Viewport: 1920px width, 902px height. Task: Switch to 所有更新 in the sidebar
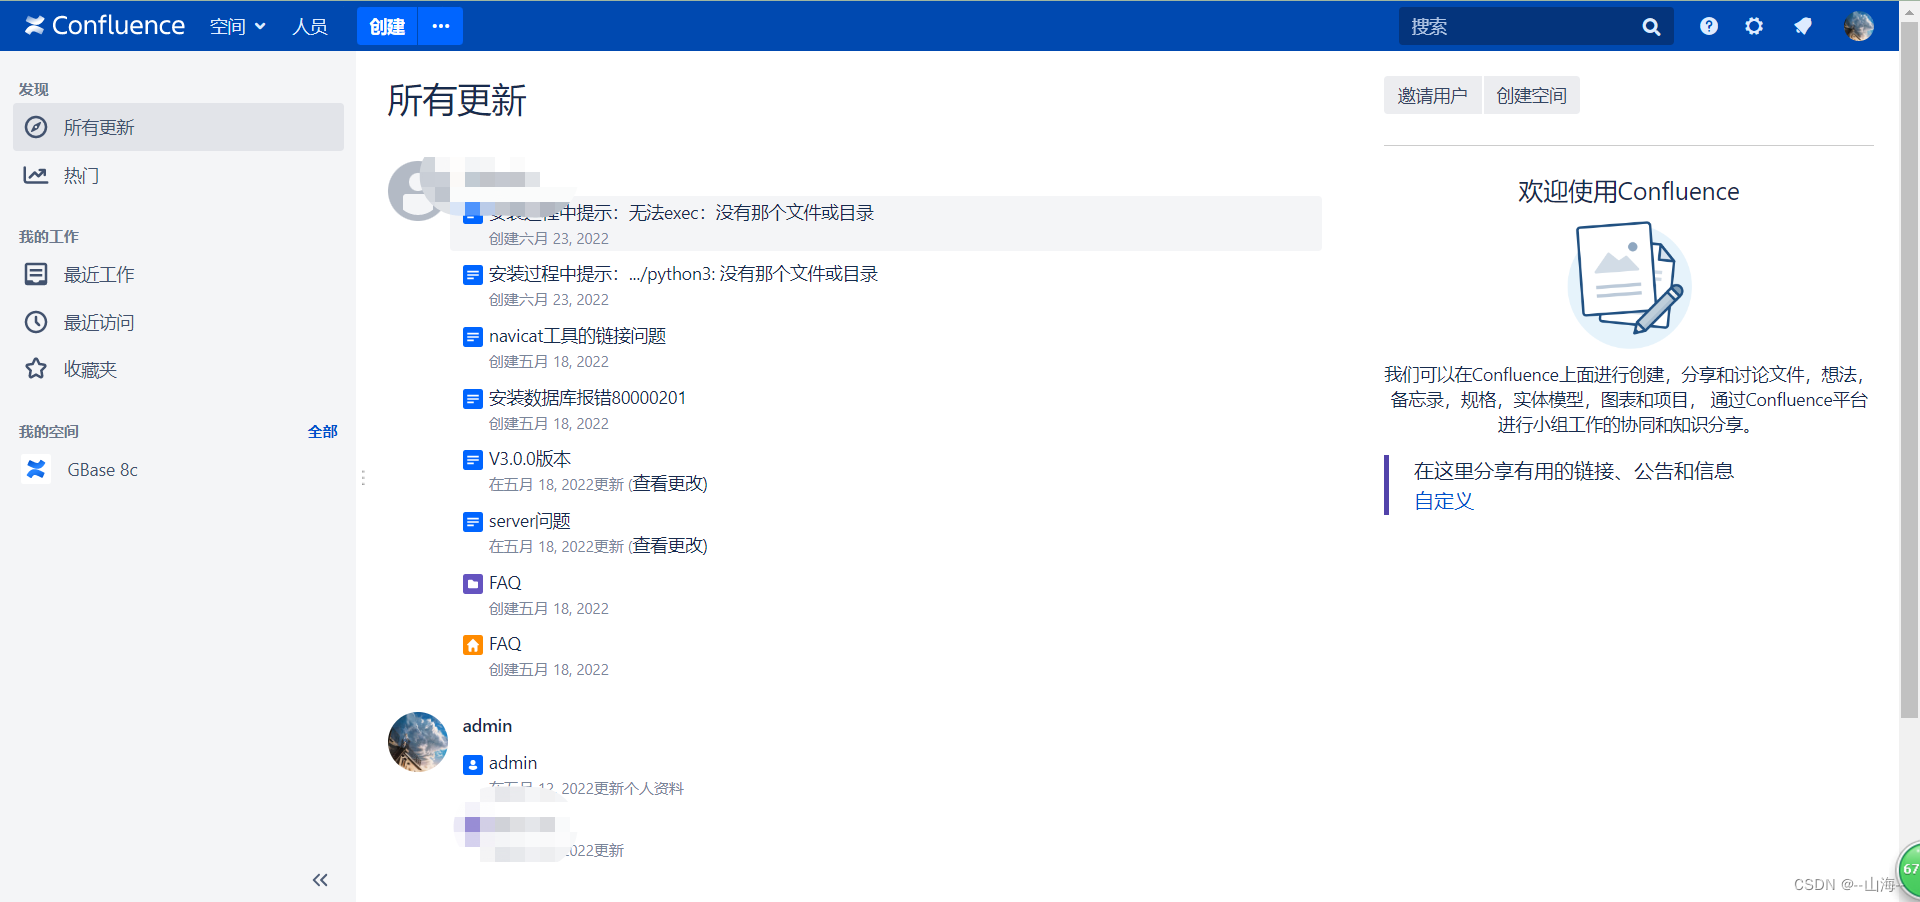click(x=97, y=127)
